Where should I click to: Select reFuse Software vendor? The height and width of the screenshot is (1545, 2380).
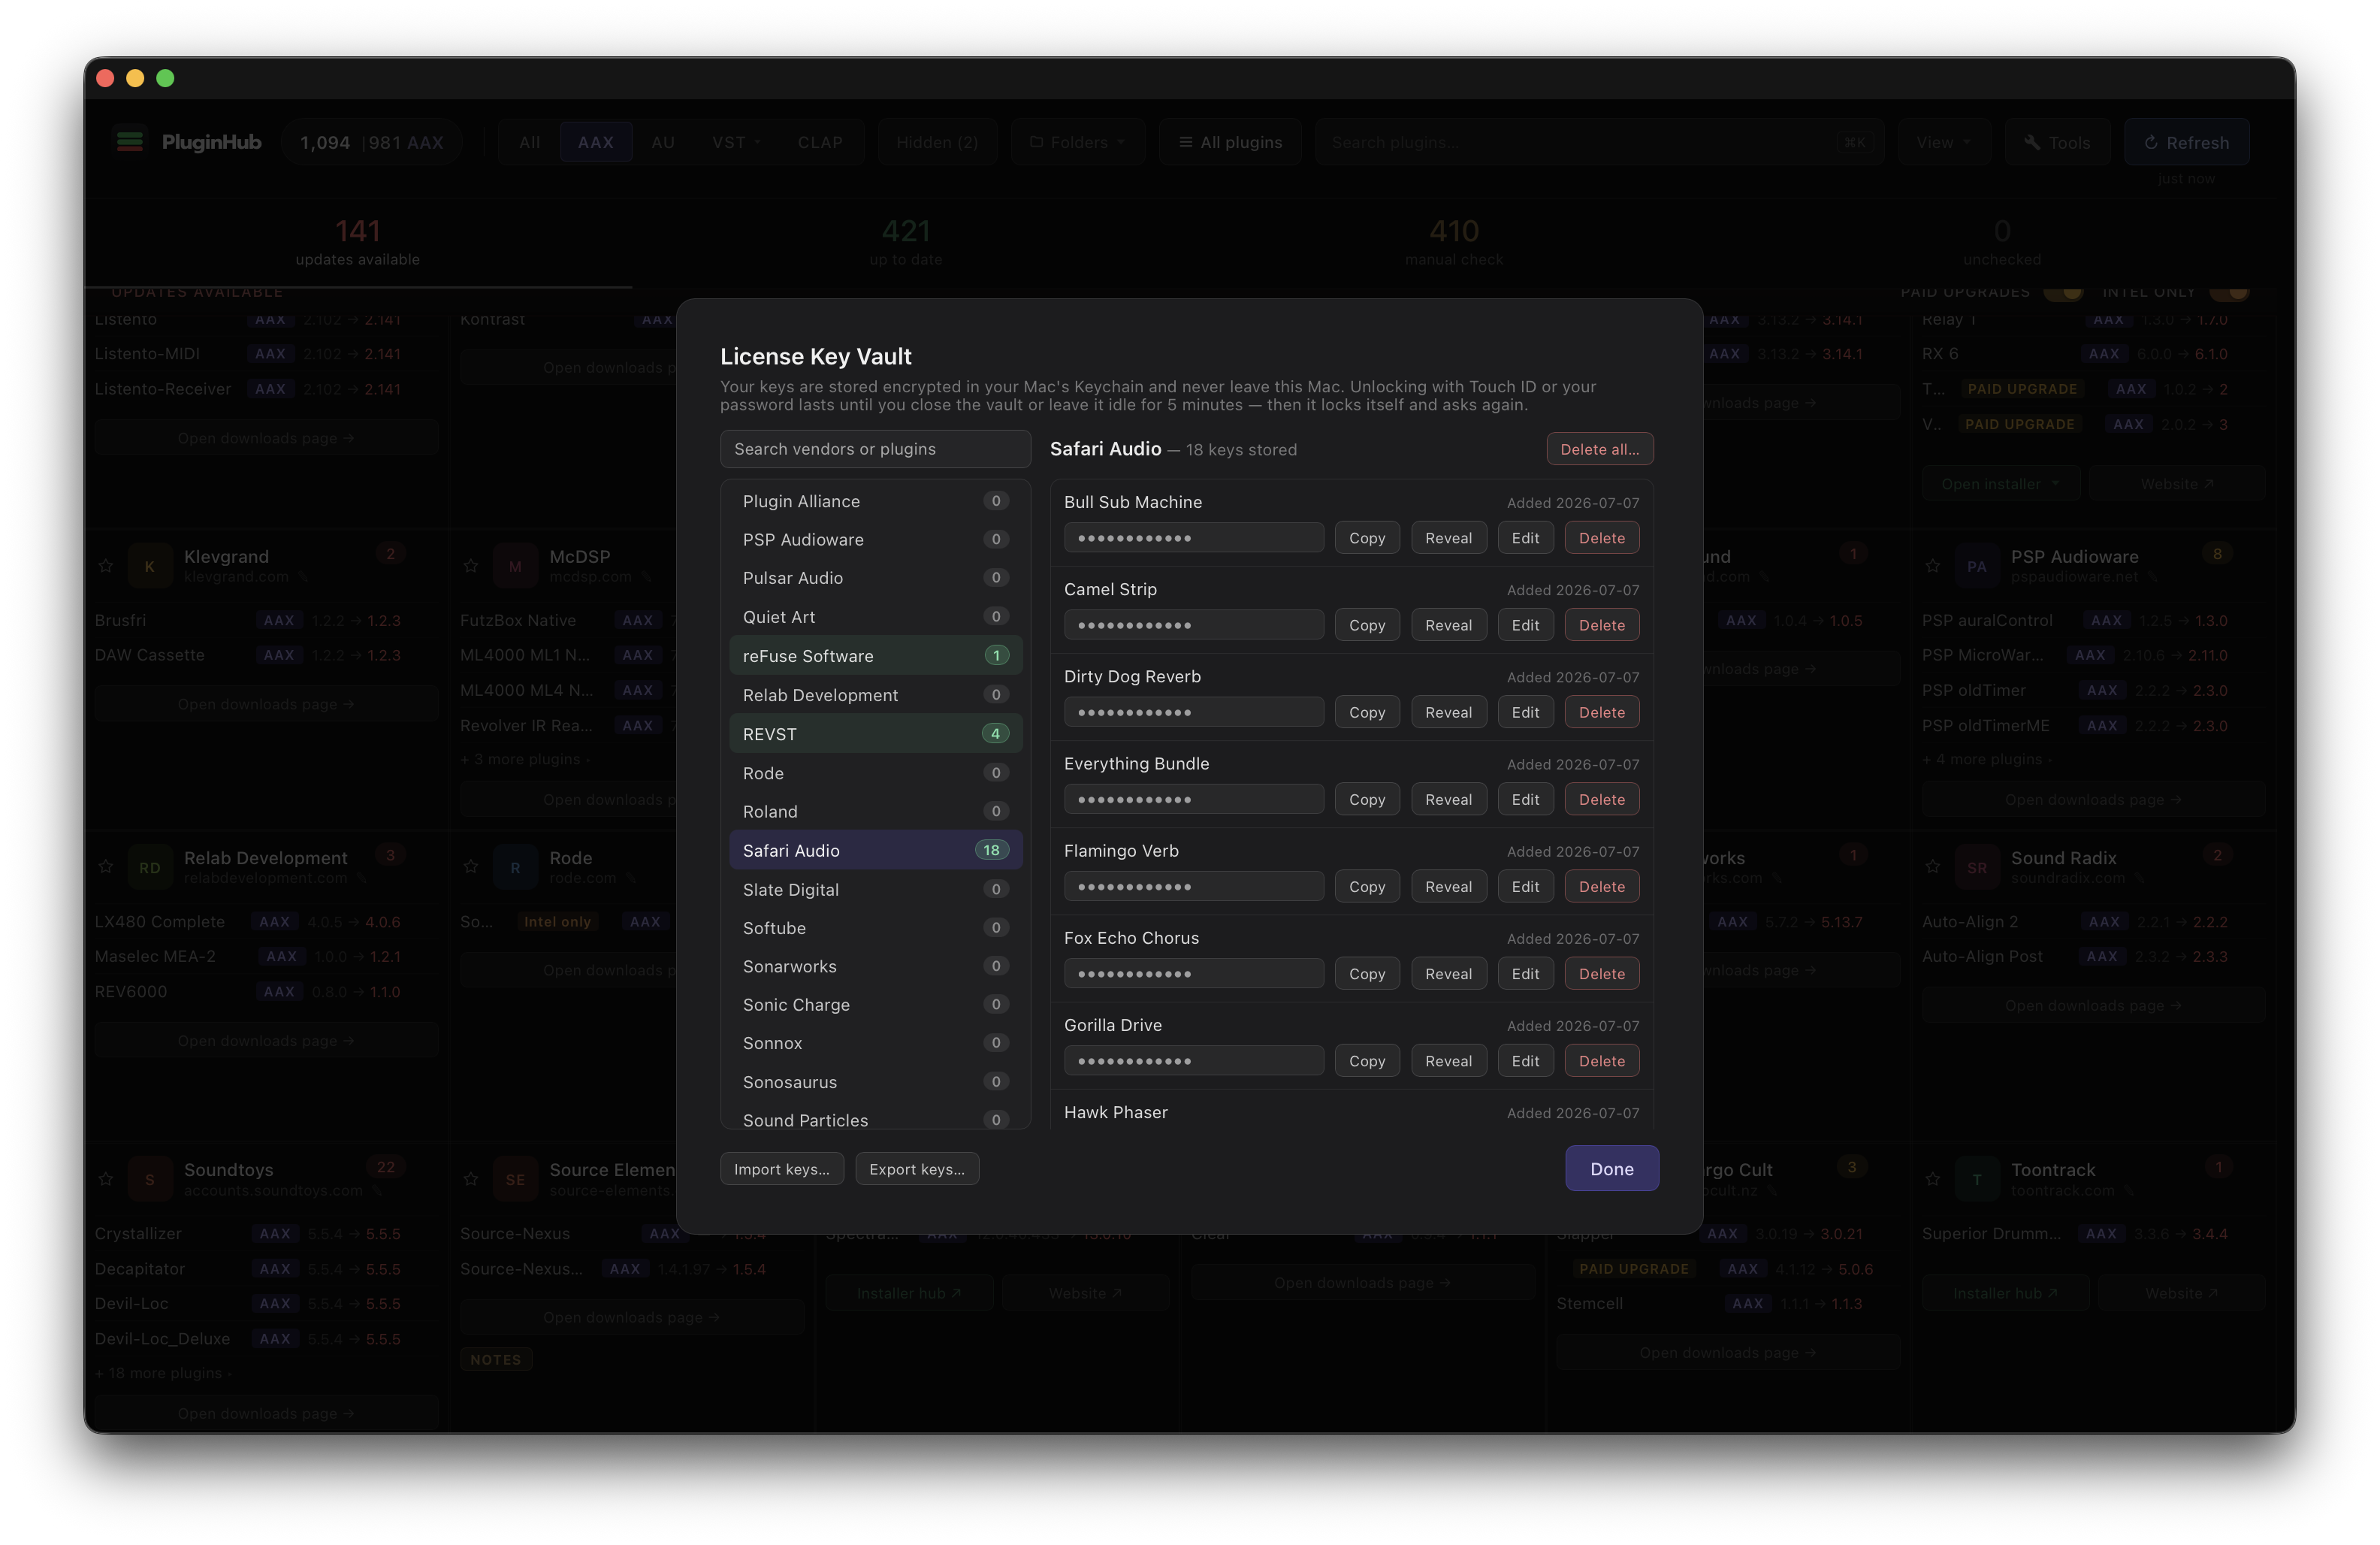coord(875,656)
